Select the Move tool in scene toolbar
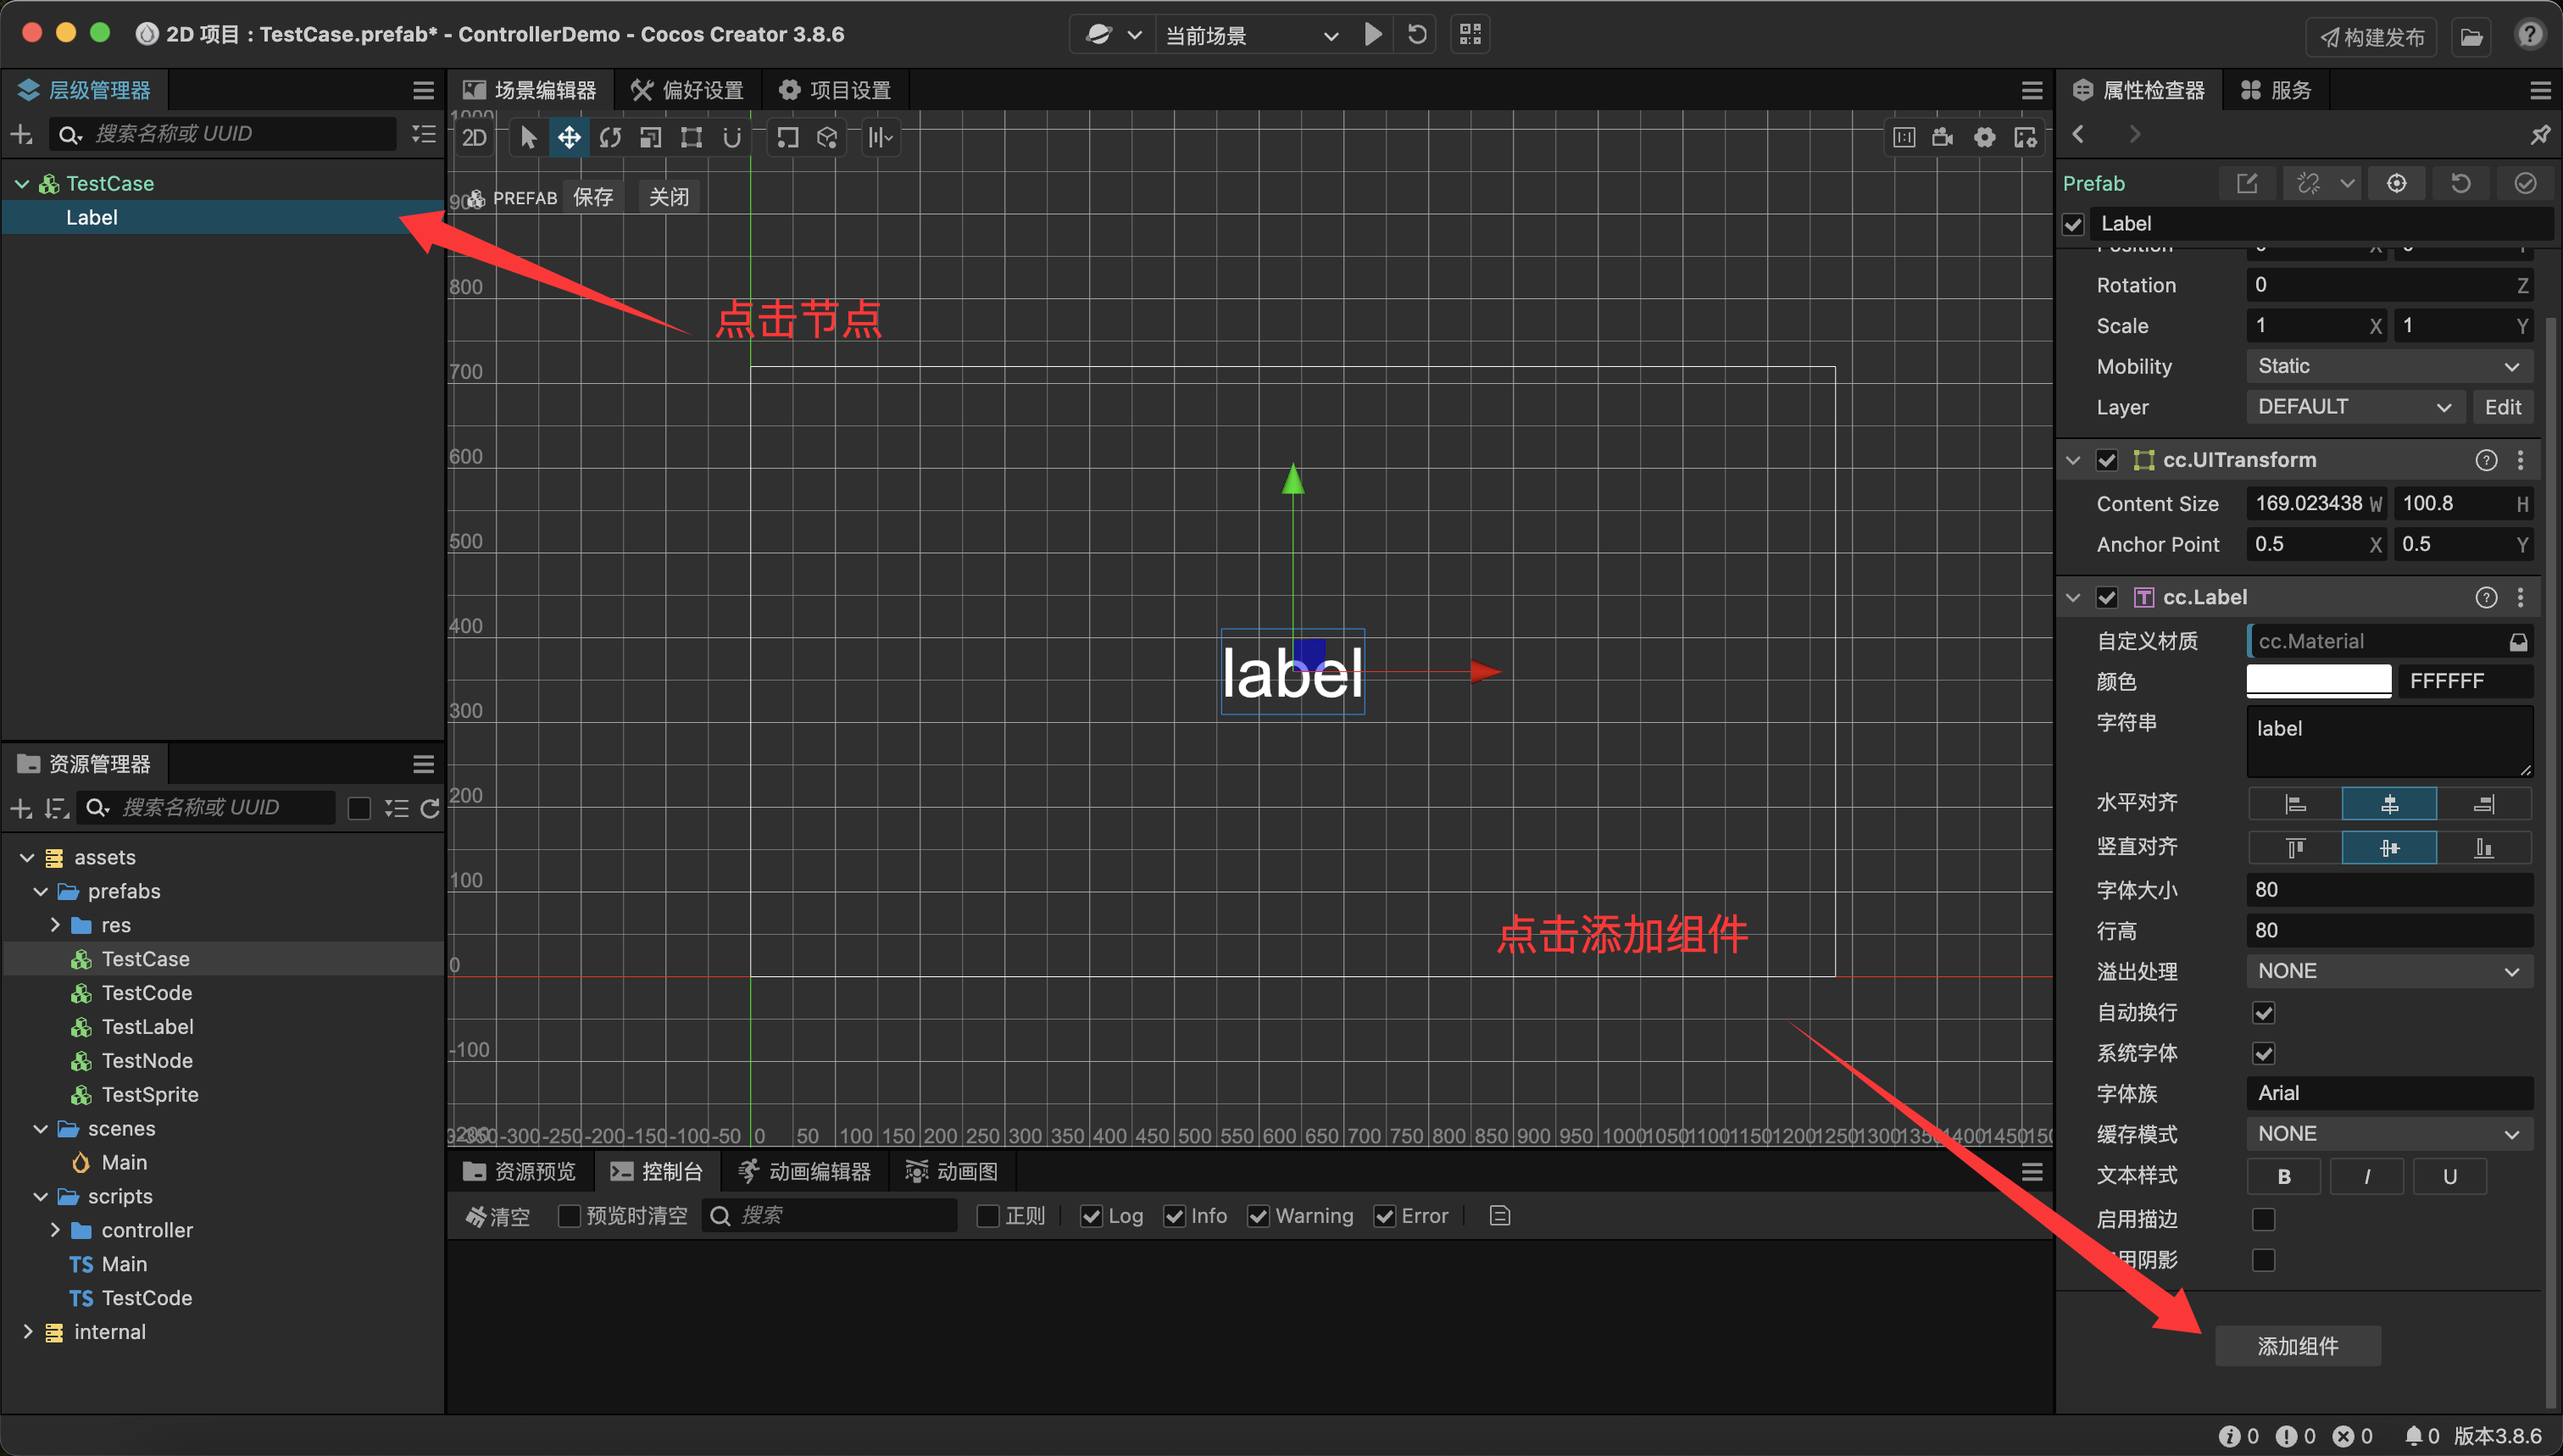The height and width of the screenshot is (1456, 2563). [569, 137]
